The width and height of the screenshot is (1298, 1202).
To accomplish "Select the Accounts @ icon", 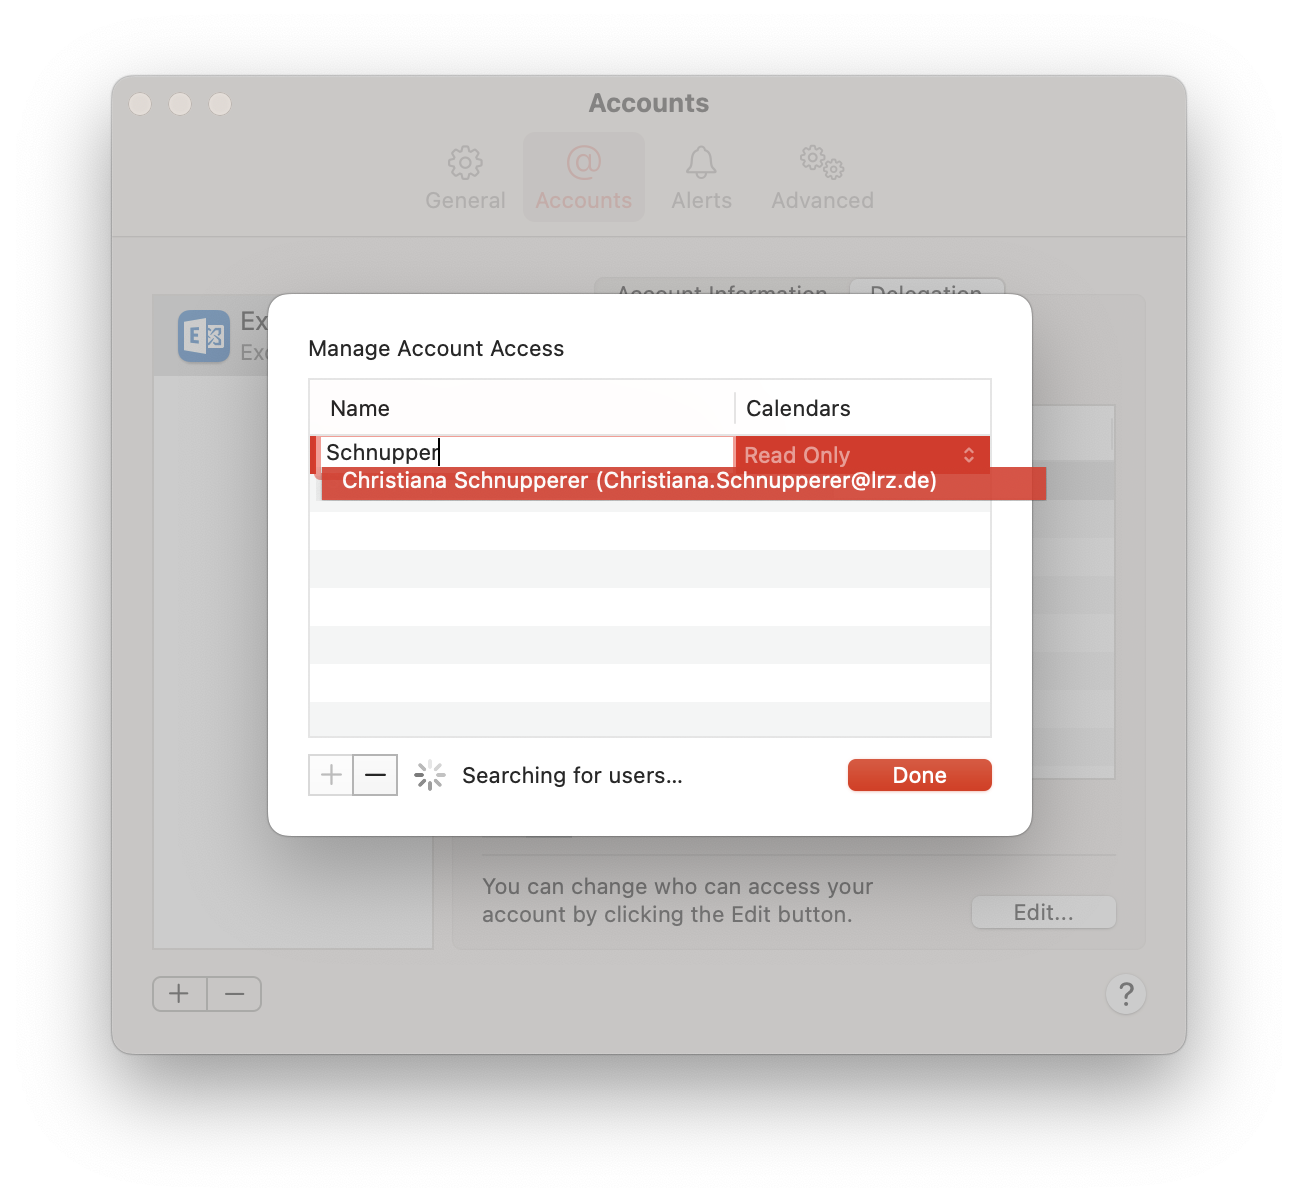I will (584, 162).
